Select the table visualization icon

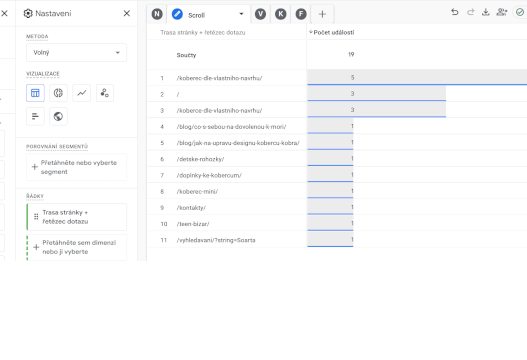[35, 93]
